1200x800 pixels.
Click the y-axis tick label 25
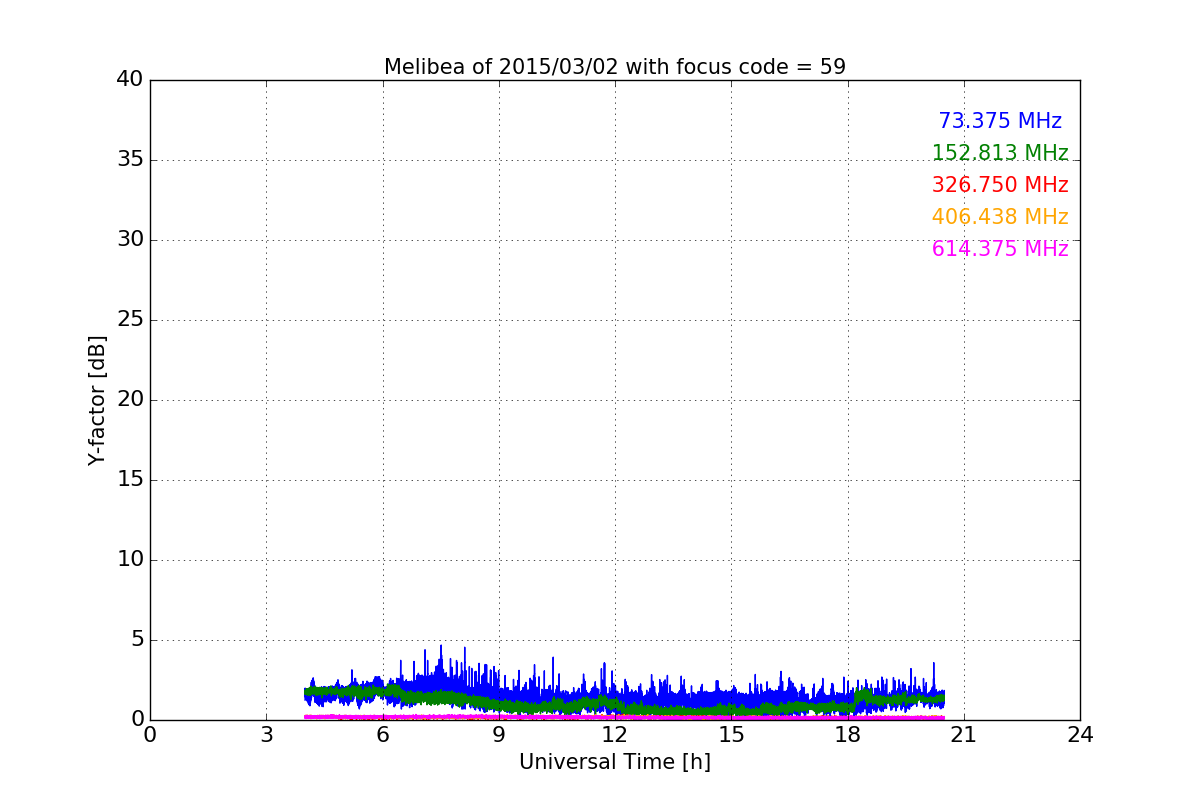pyautogui.click(x=129, y=319)
